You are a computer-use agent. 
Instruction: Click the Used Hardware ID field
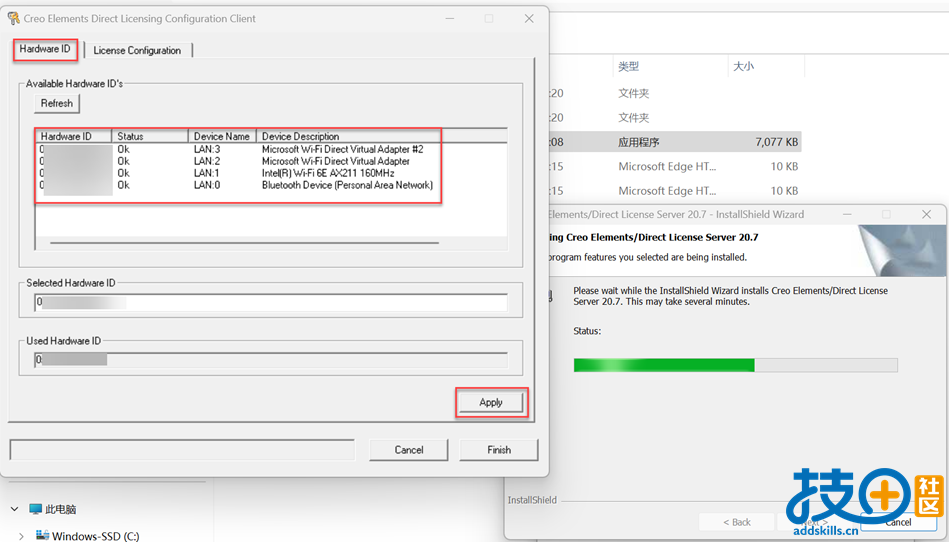point(271,360)
